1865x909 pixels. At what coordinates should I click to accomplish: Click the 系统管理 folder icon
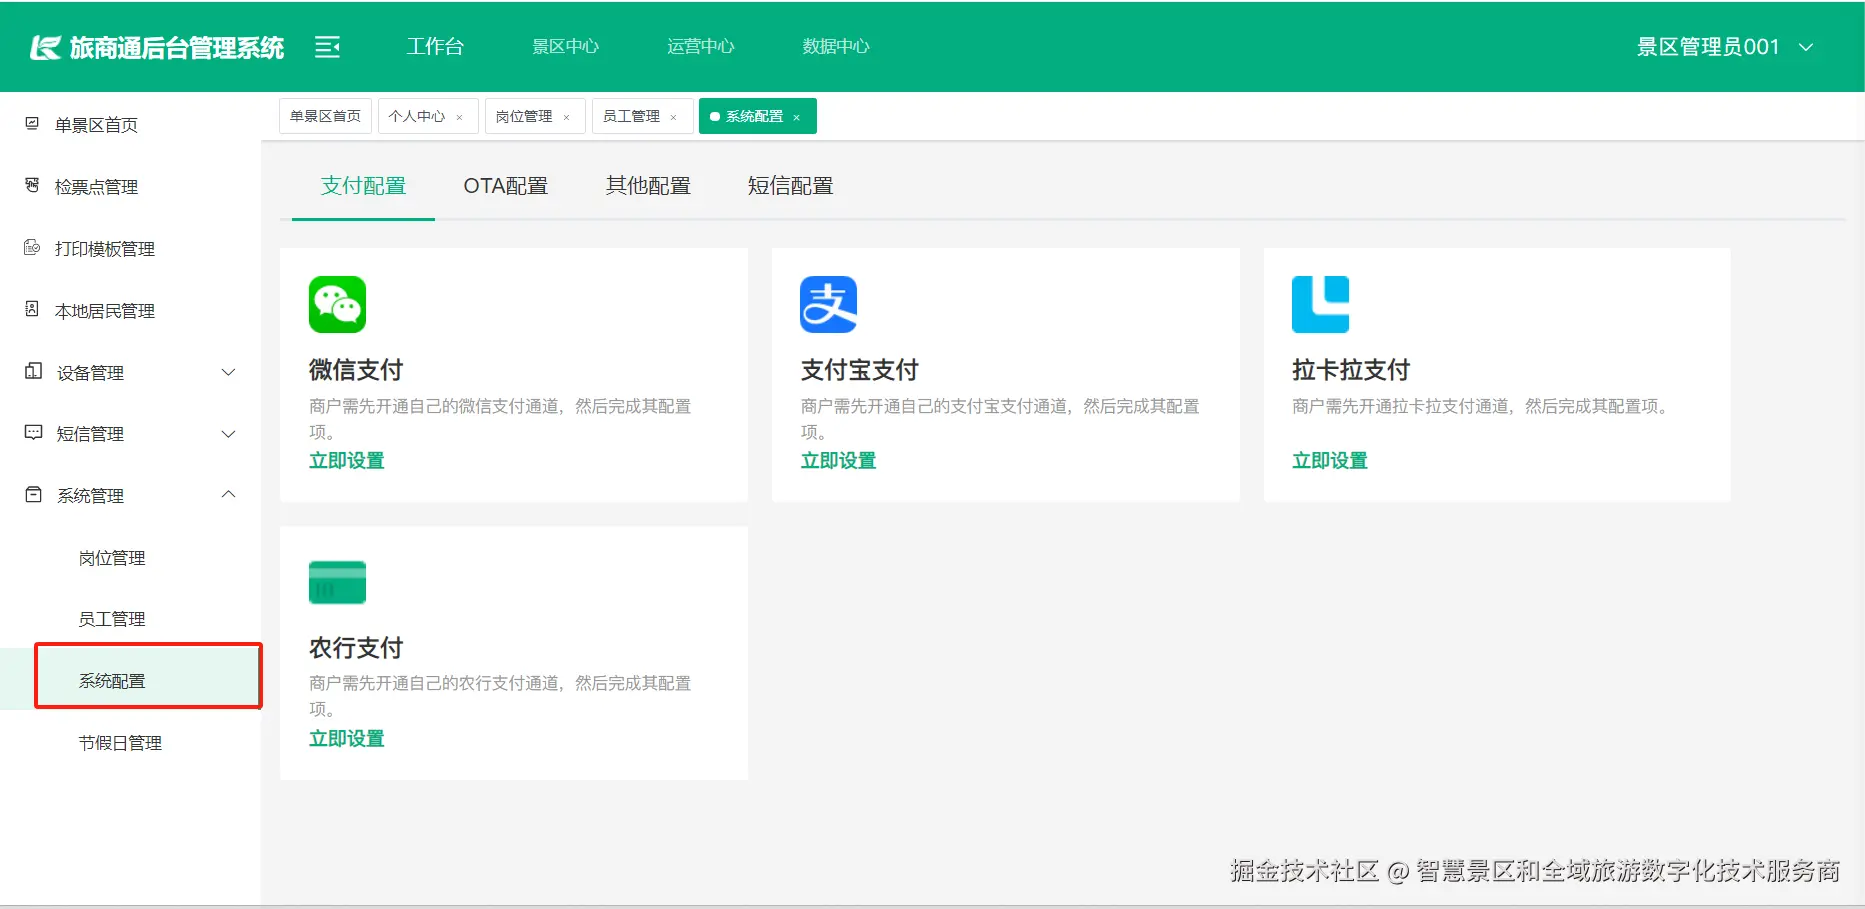coord(29,494)
